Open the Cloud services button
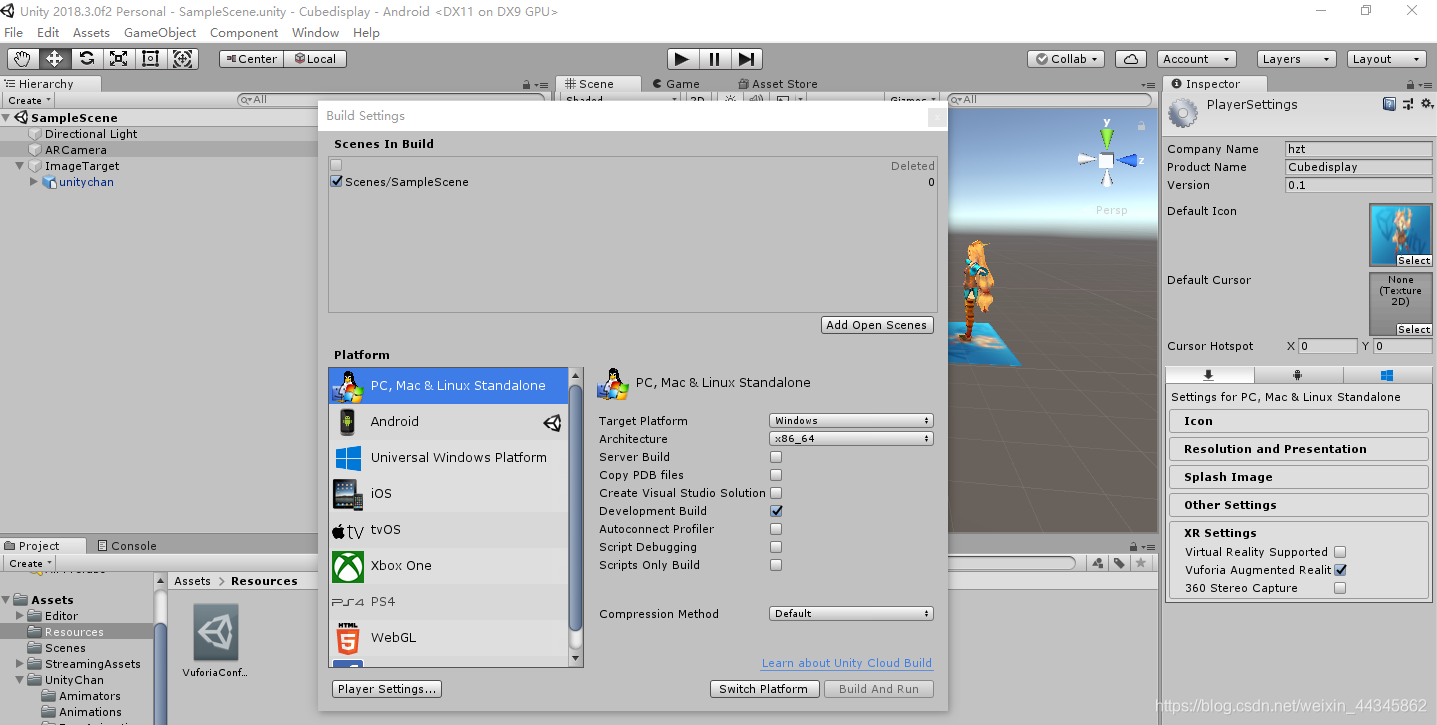 (x=1130, y=59)
